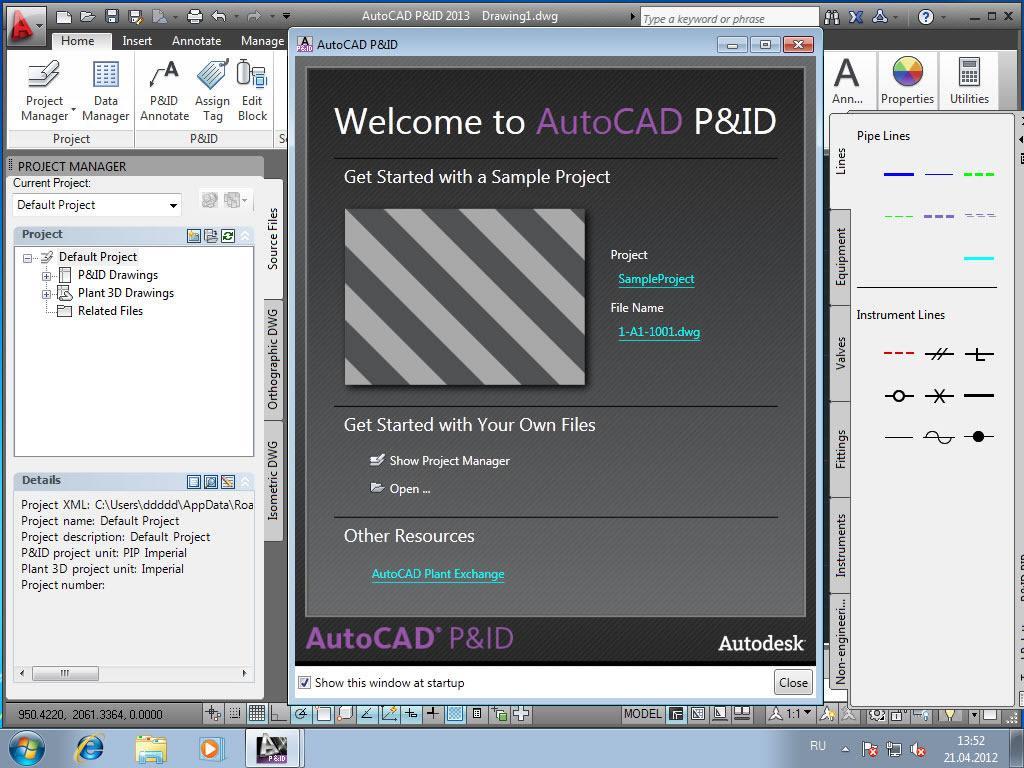Screen dimensions: 1024x768
Task: Click the copy drawing to project icon
Action: coord(211,236)
